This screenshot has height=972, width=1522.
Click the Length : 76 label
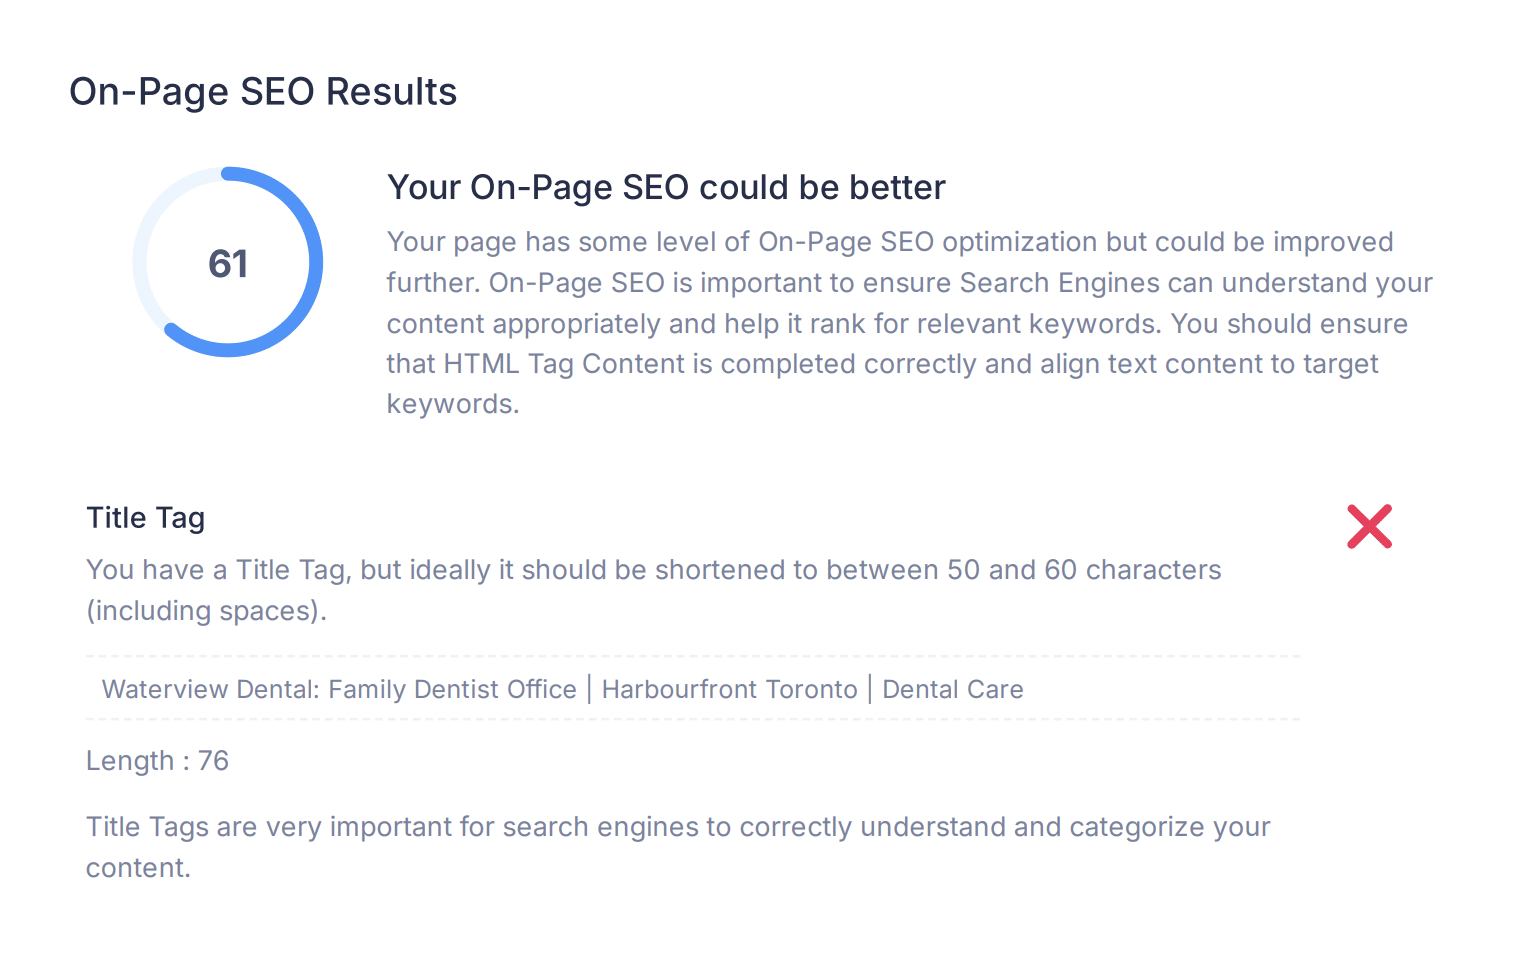[x=158, y=761]
